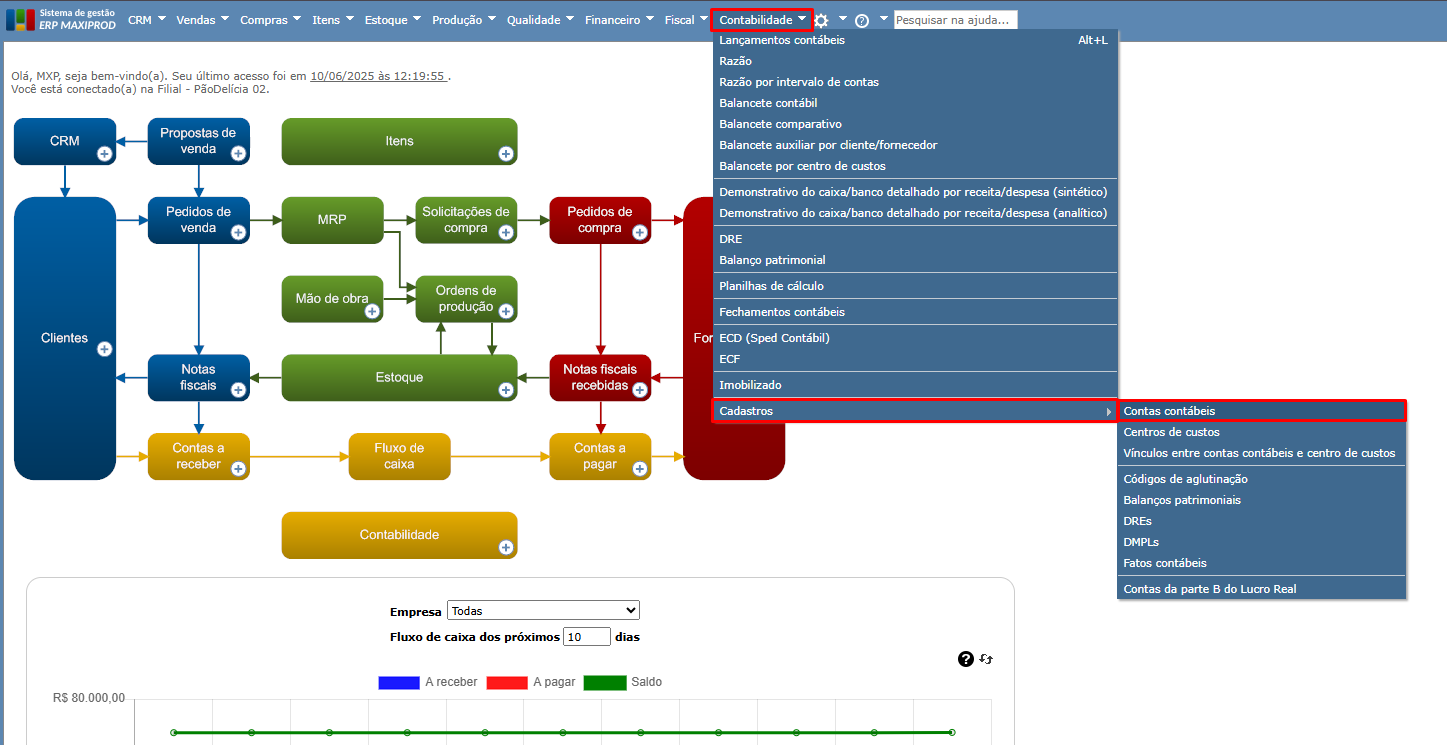Refresh the cash flow chart
The height and width of the screenshot is (745, 1447).
click(986, 659)
